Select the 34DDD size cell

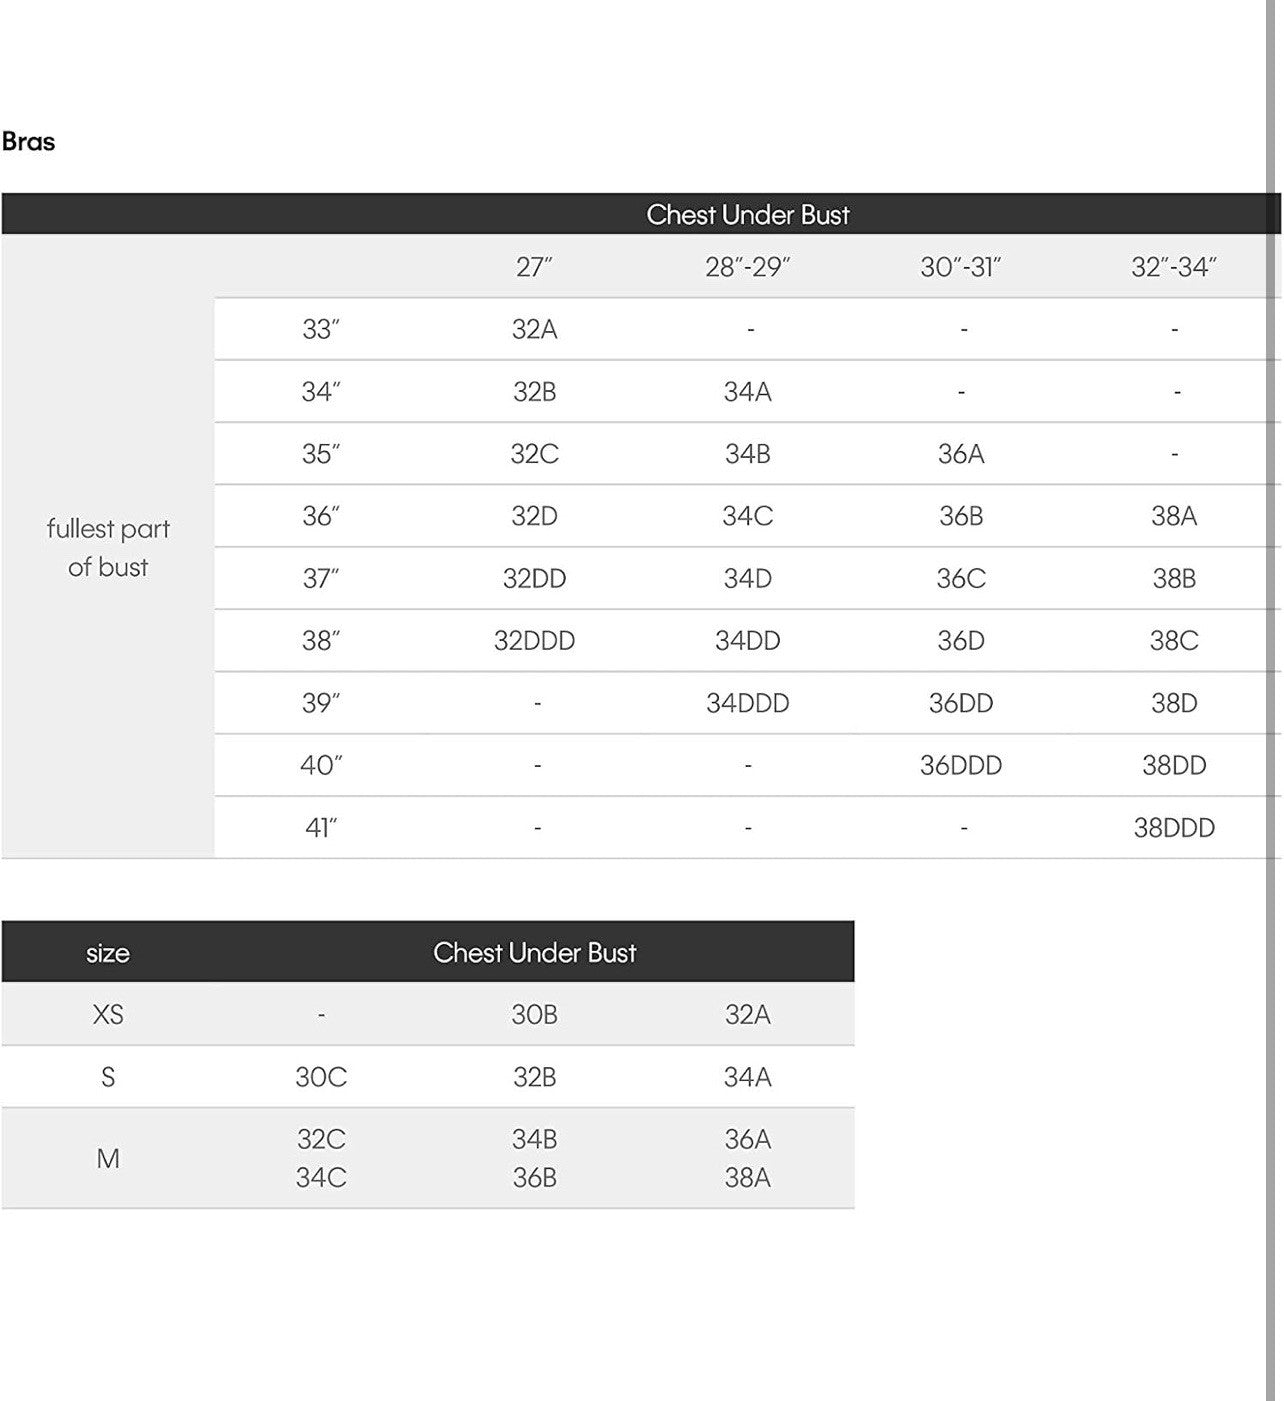pyautogui.click(x=747, y=703)
